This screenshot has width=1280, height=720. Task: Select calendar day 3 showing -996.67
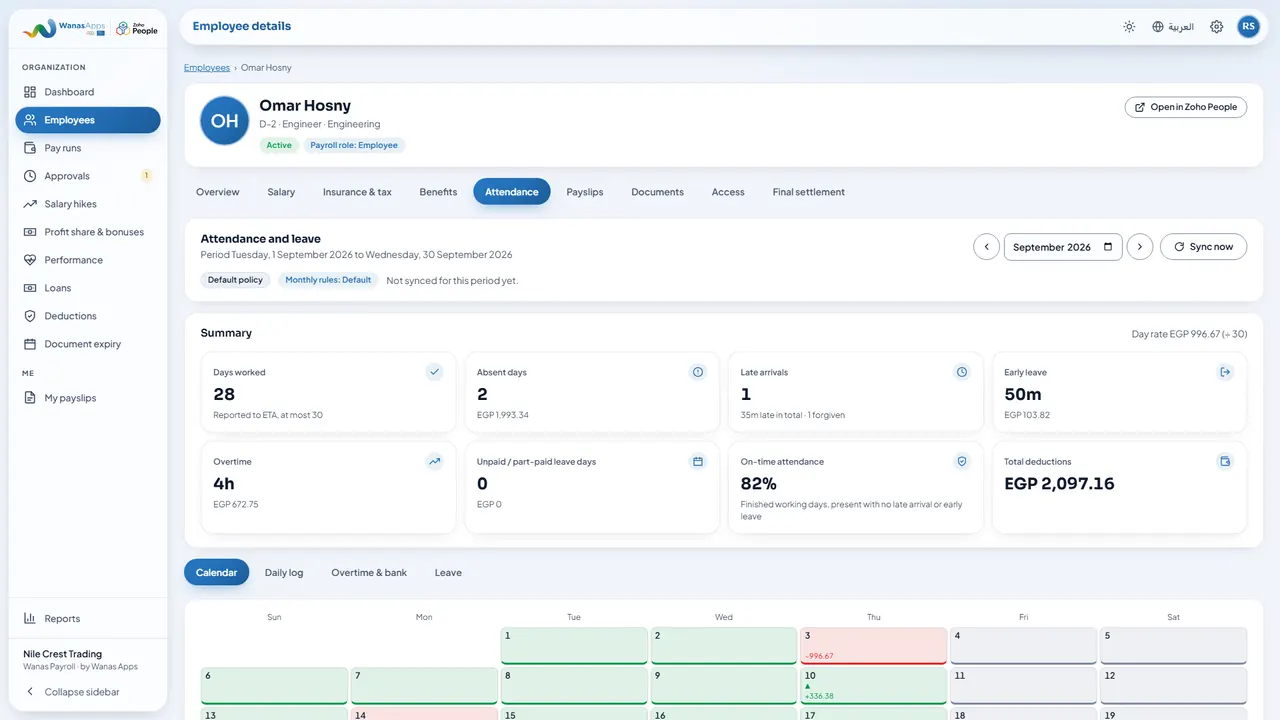pos(873,646)
